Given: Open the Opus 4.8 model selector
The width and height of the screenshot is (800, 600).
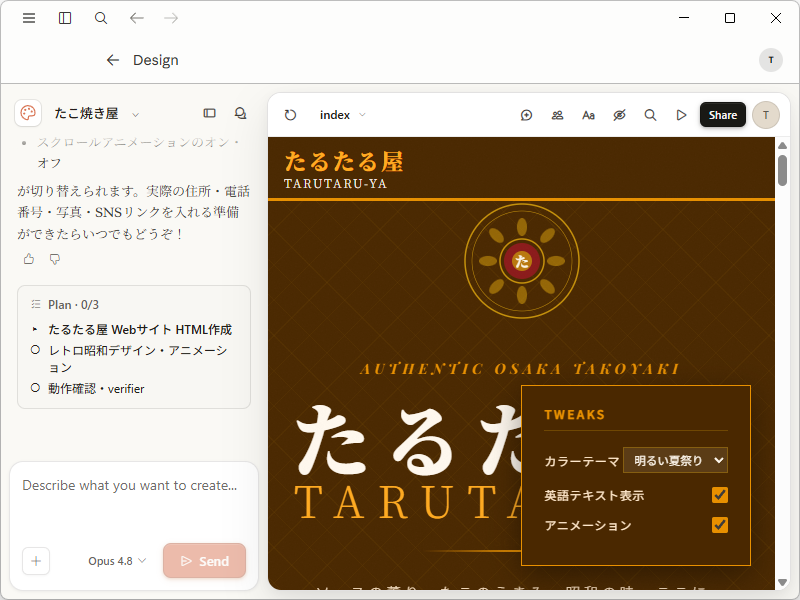Looking at the screenshot, I should coord(117,561).
